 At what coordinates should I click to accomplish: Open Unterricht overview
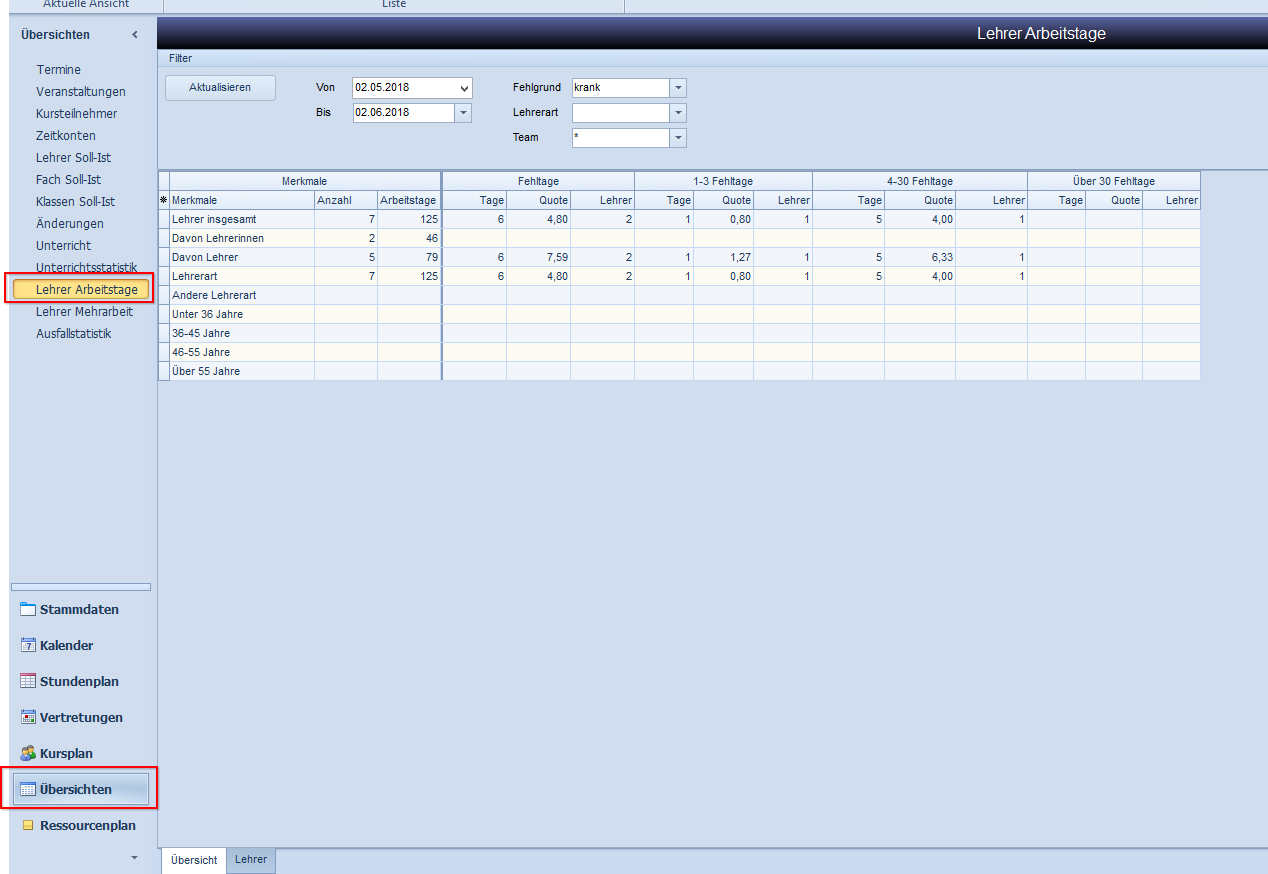pos(63,246)
